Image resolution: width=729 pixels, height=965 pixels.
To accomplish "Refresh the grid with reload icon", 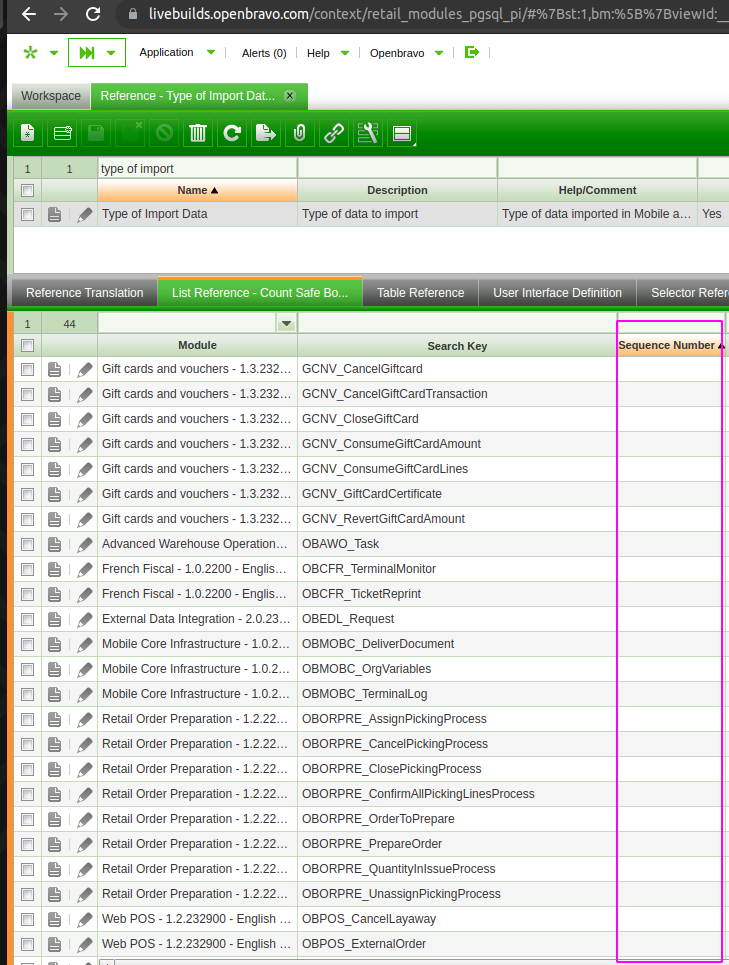I will pos(232,132).
